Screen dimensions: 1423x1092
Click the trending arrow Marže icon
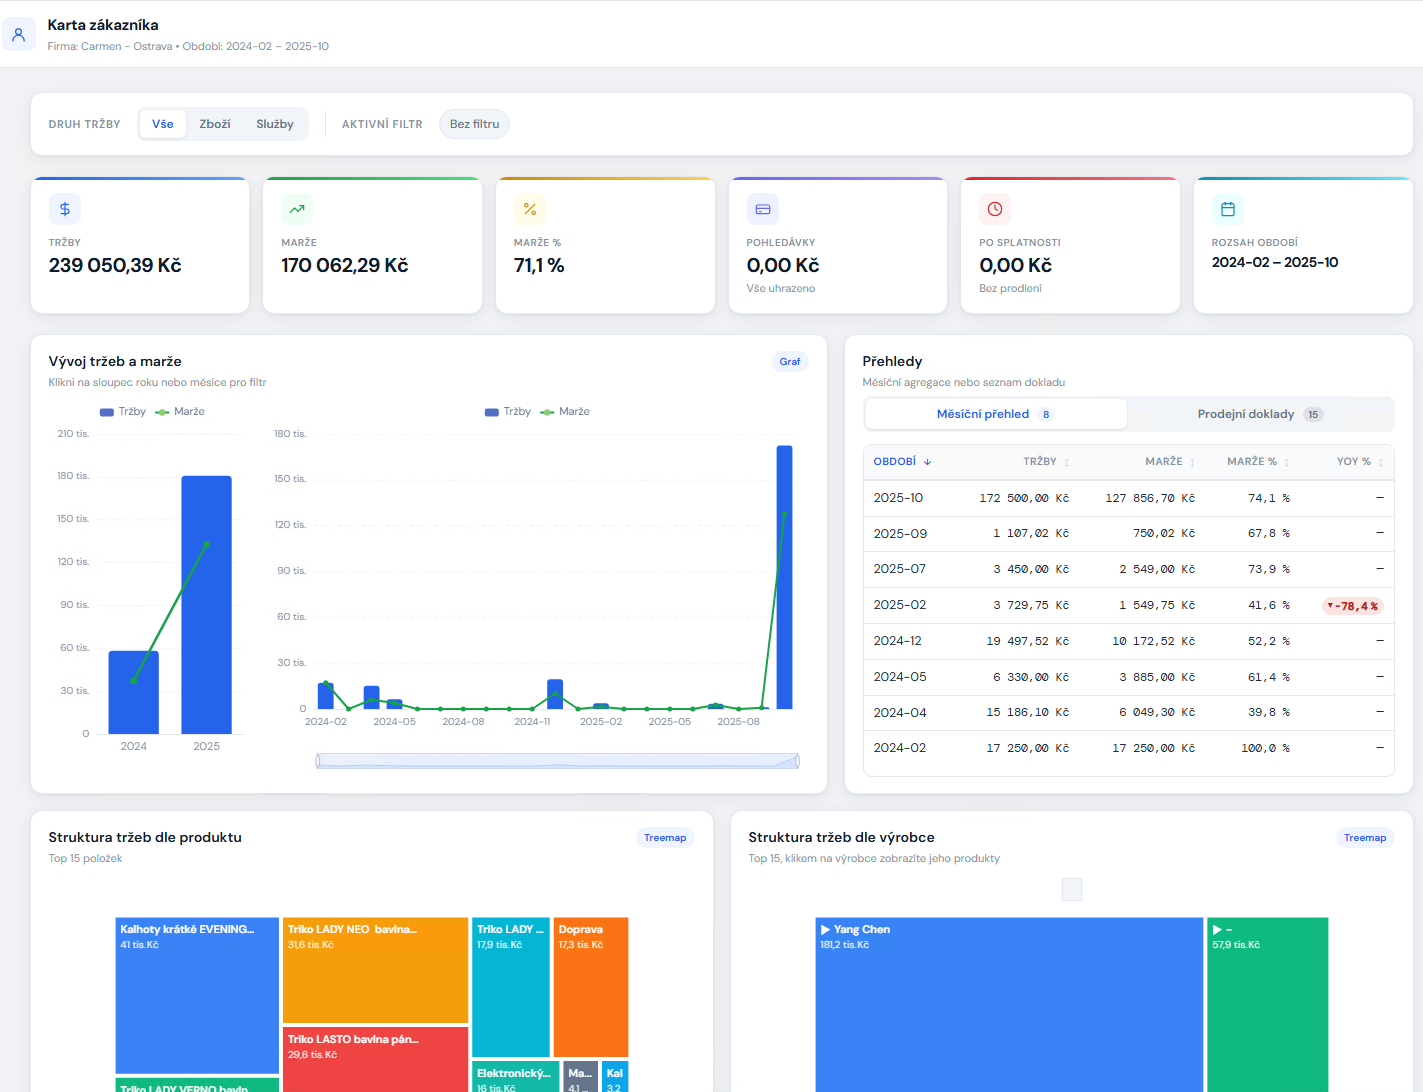tap(297, 209)
